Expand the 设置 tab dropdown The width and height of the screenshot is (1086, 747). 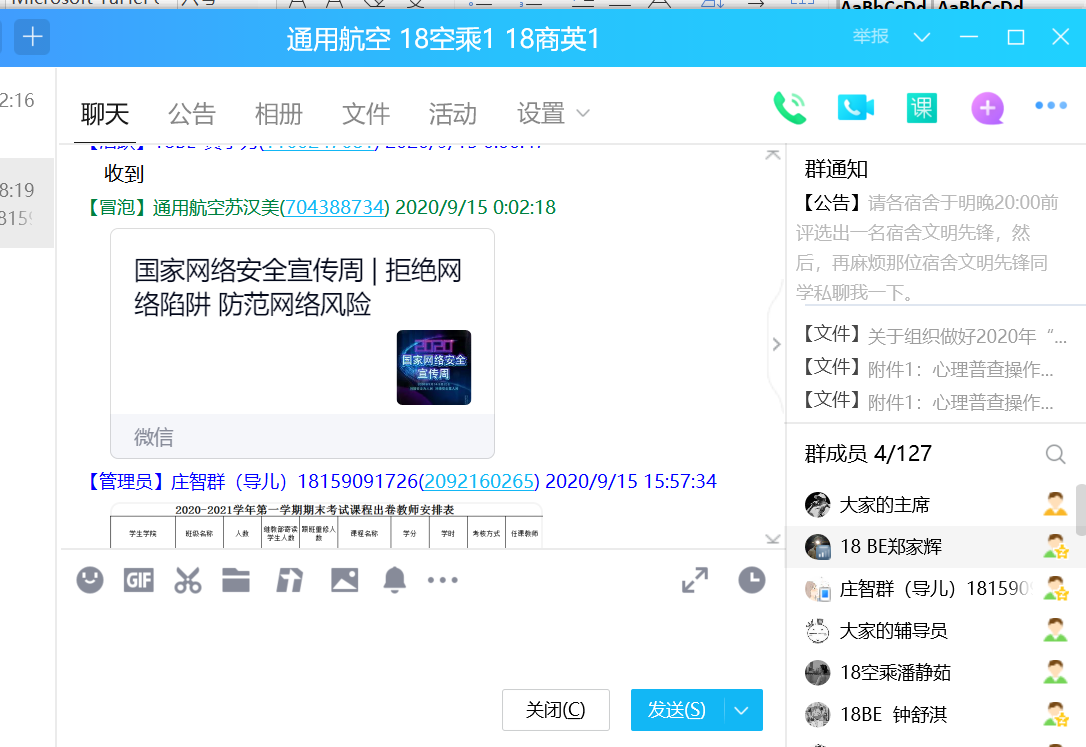582,114
